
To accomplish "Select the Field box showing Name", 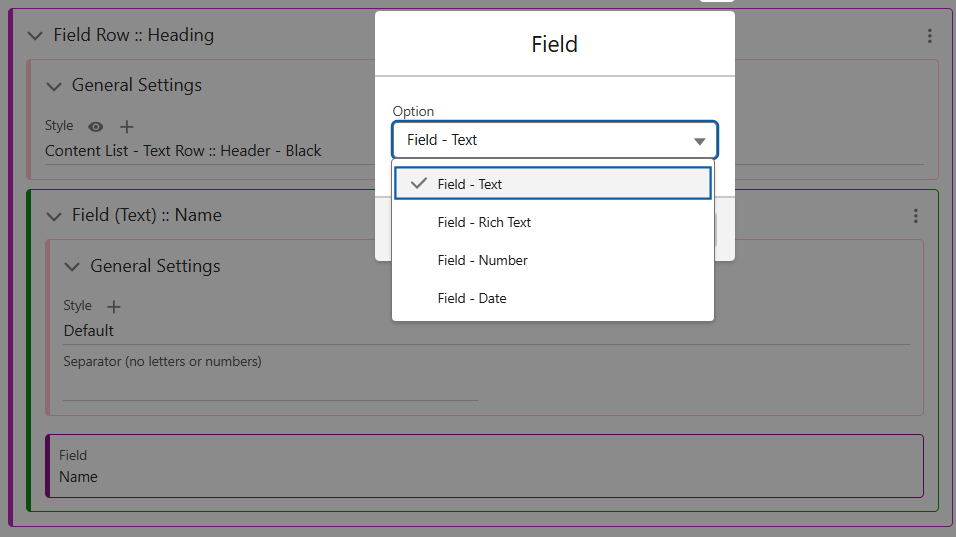I will pos(485,466).
